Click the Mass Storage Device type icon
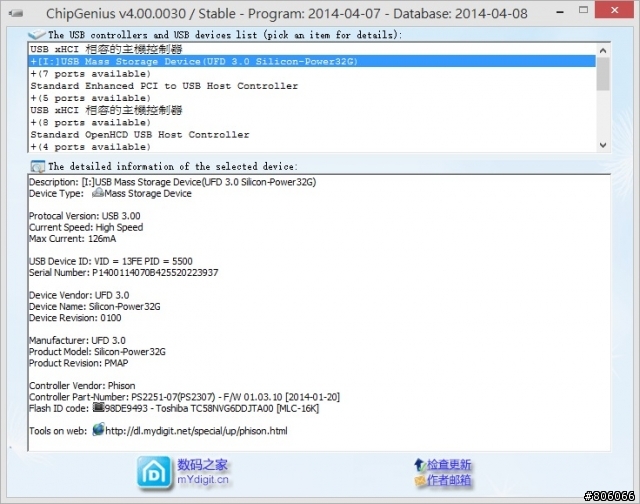The height and width of the screenshot is (504, 640). [x=98, y=193]
